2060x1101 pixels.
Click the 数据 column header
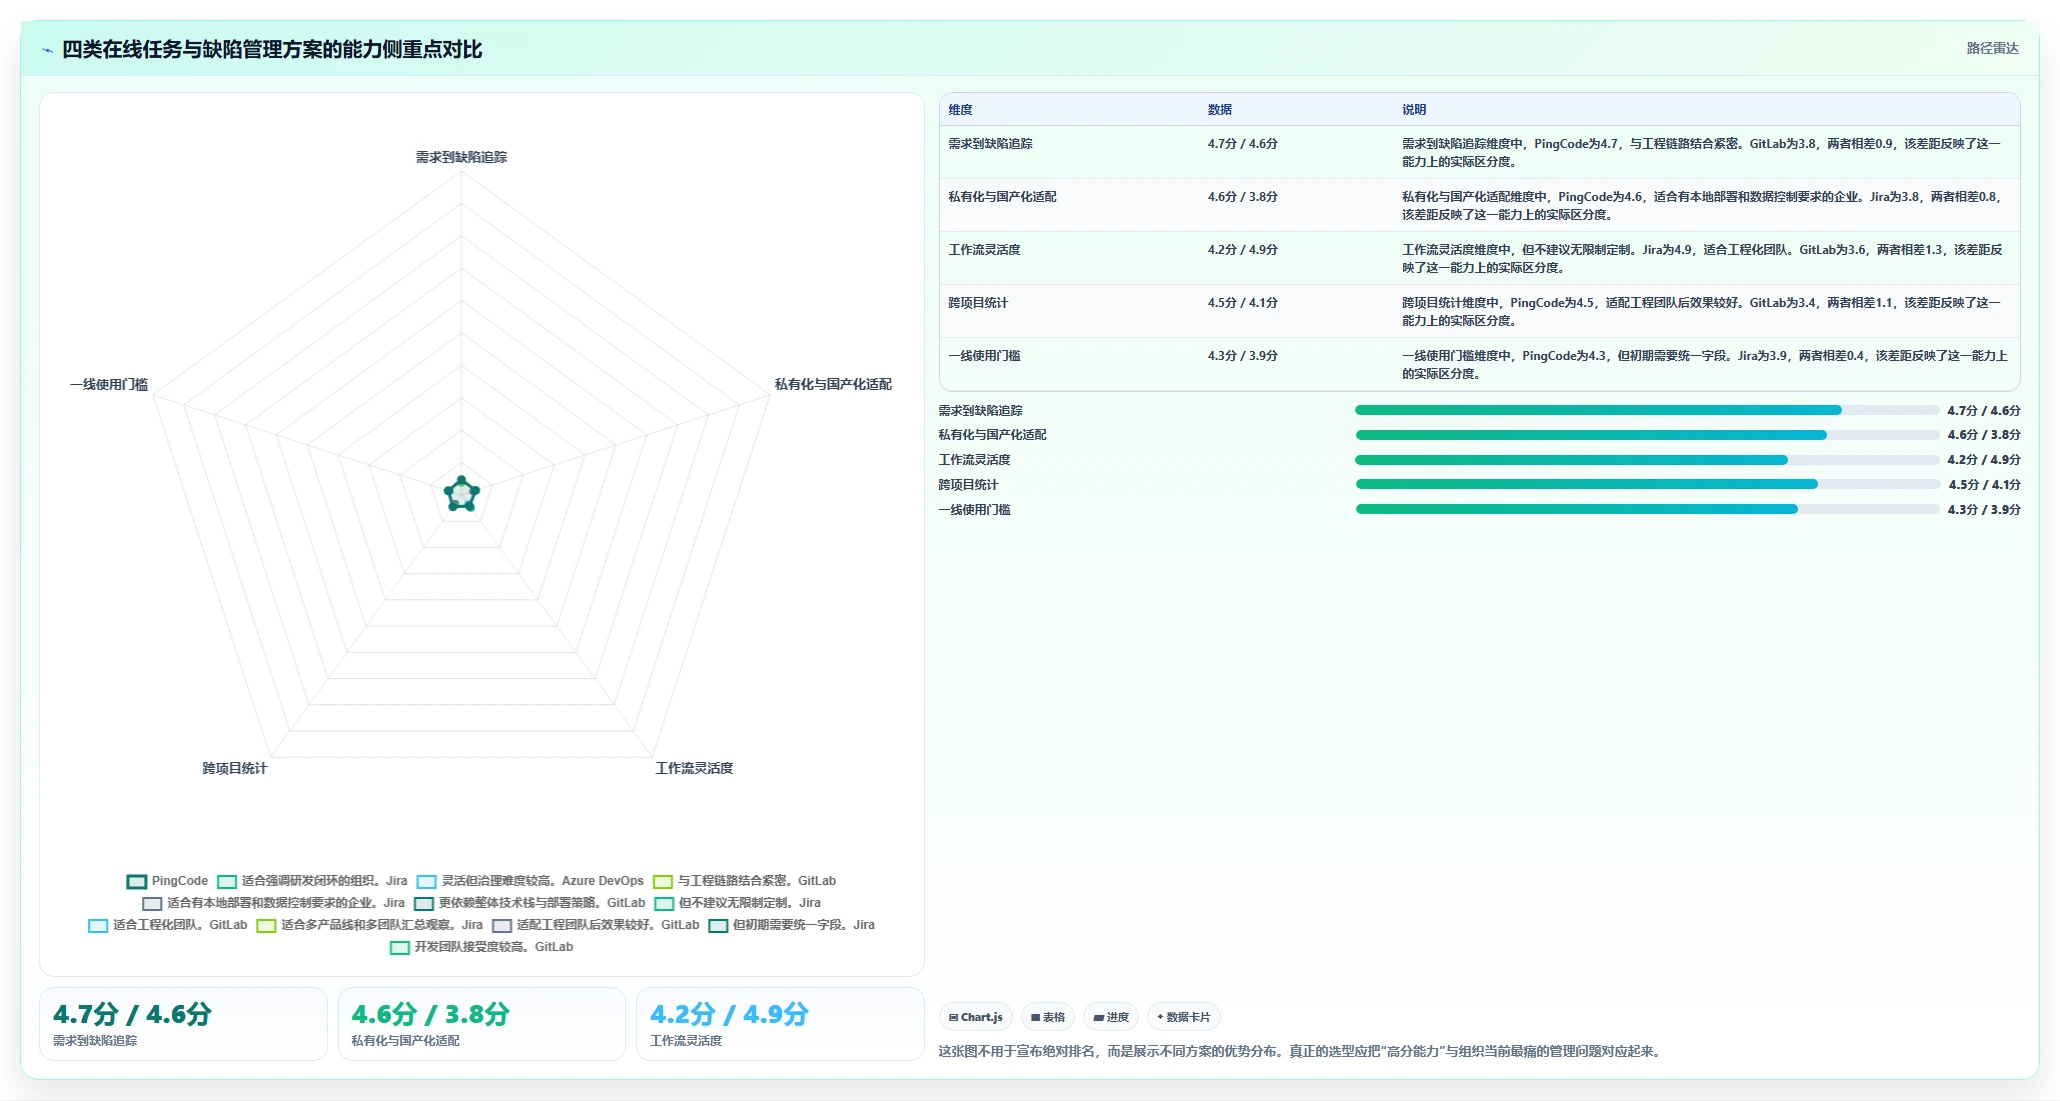(x=1219, y=110)
